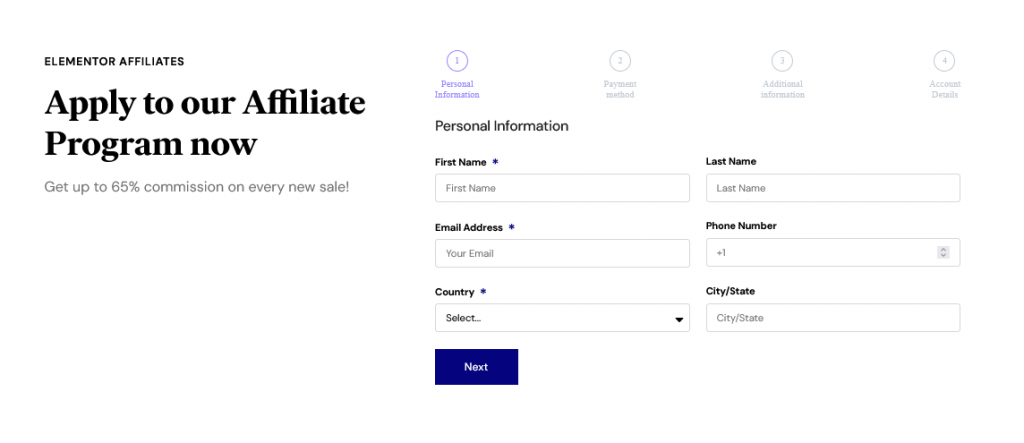The width and height of the screenshot is (1024, 443).
Task: Select the Your Email input box
Action: [562, 253]
